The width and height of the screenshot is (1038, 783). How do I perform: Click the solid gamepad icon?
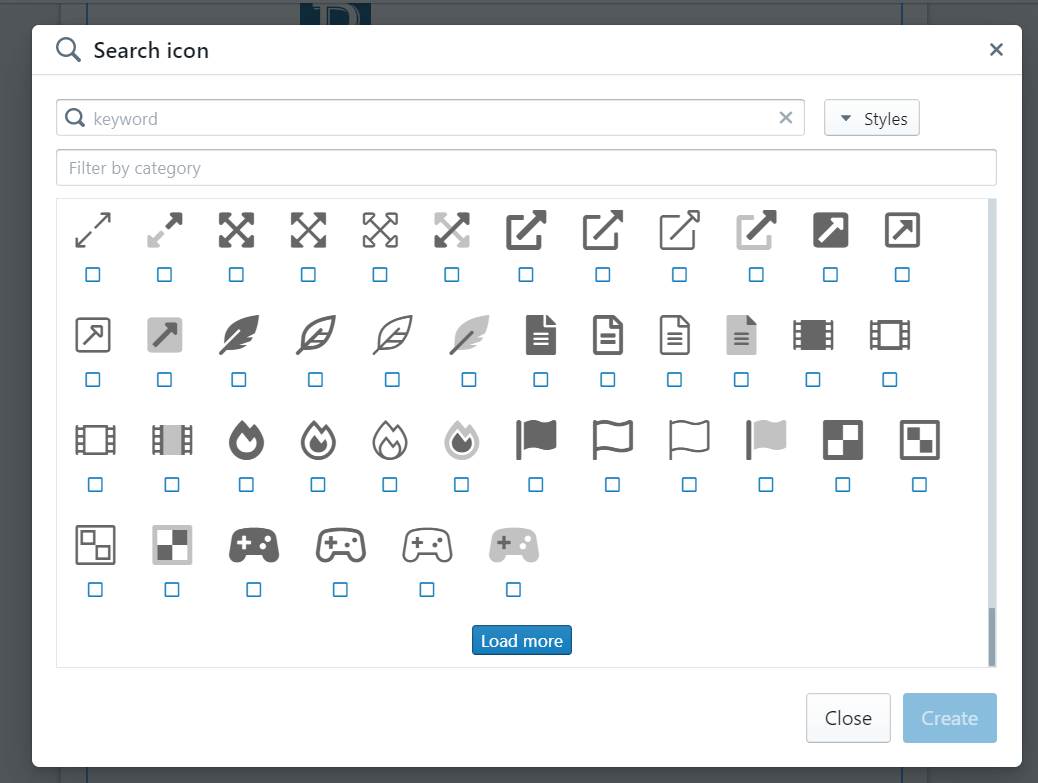tap(253, 545)
